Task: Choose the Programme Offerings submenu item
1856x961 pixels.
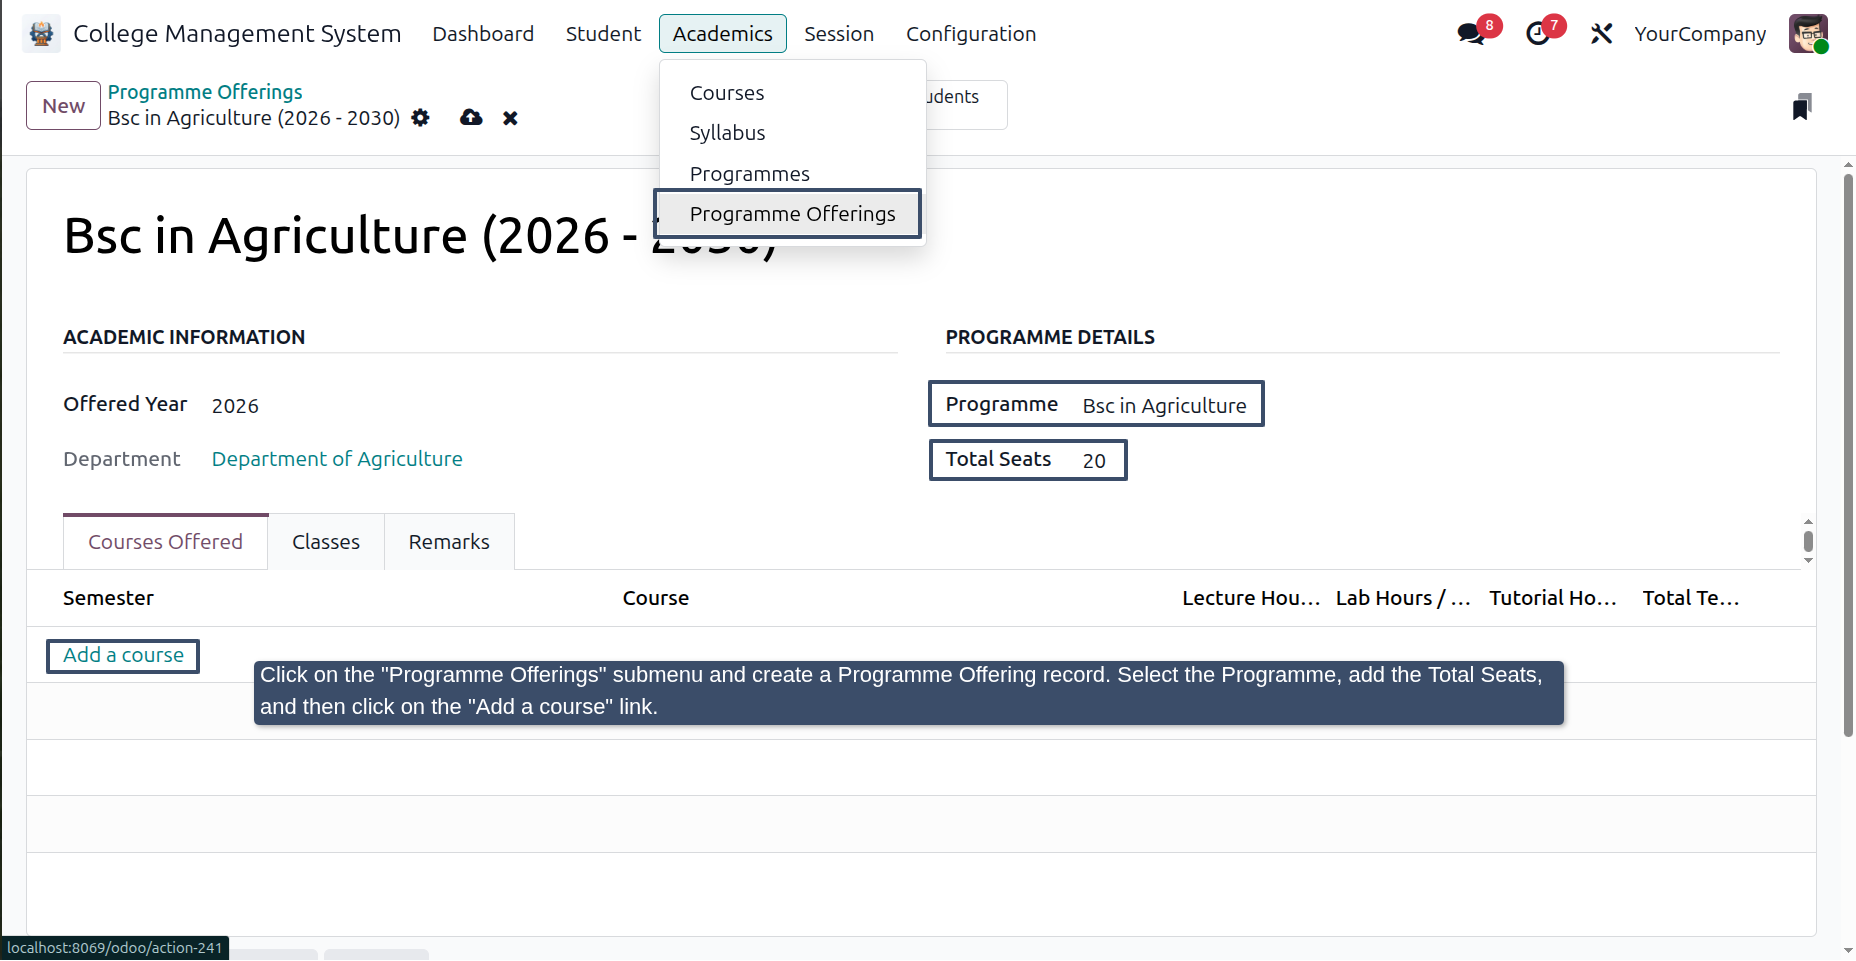Action: (x=792, y=214)
